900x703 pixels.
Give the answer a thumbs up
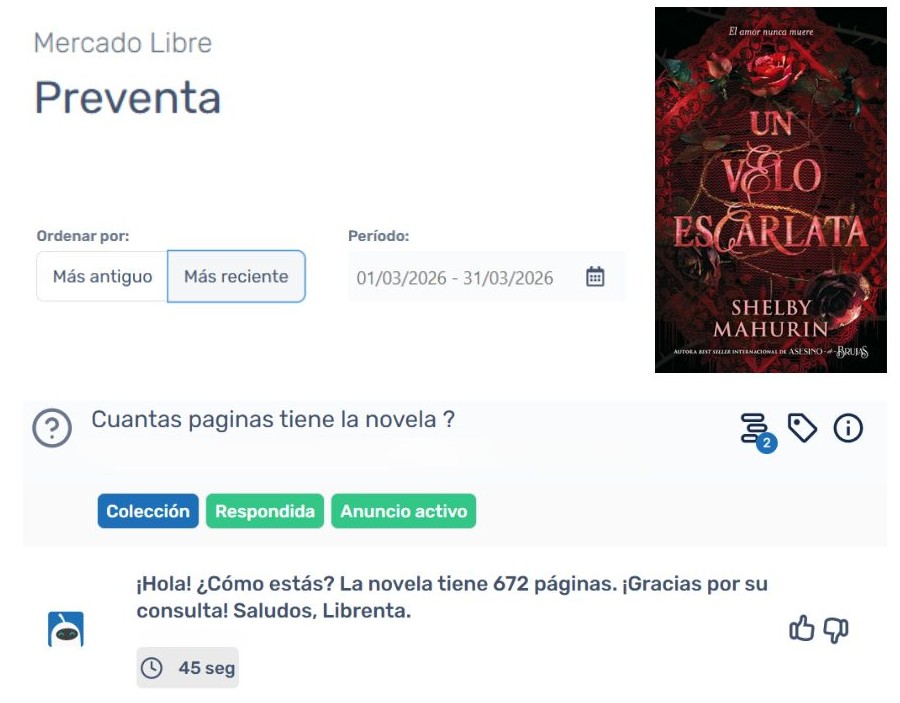(x=802, y=628)
